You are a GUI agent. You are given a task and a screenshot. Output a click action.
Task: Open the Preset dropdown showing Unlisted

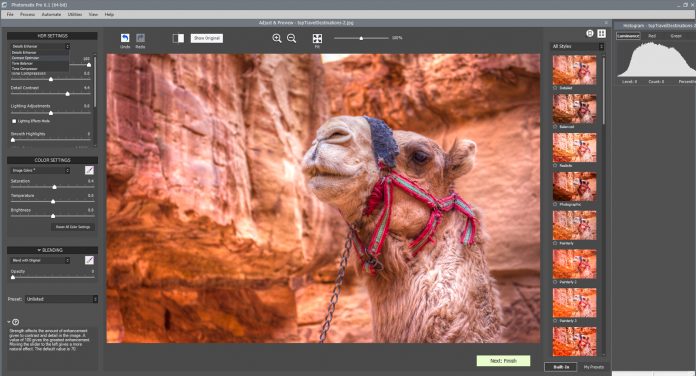click(61, 299)
